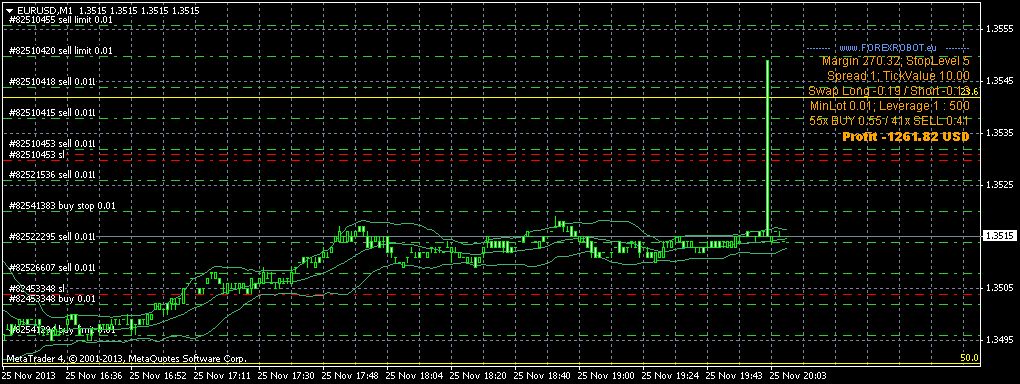Click the 25 Nov 19:24 time label

[x=671, y=376]
